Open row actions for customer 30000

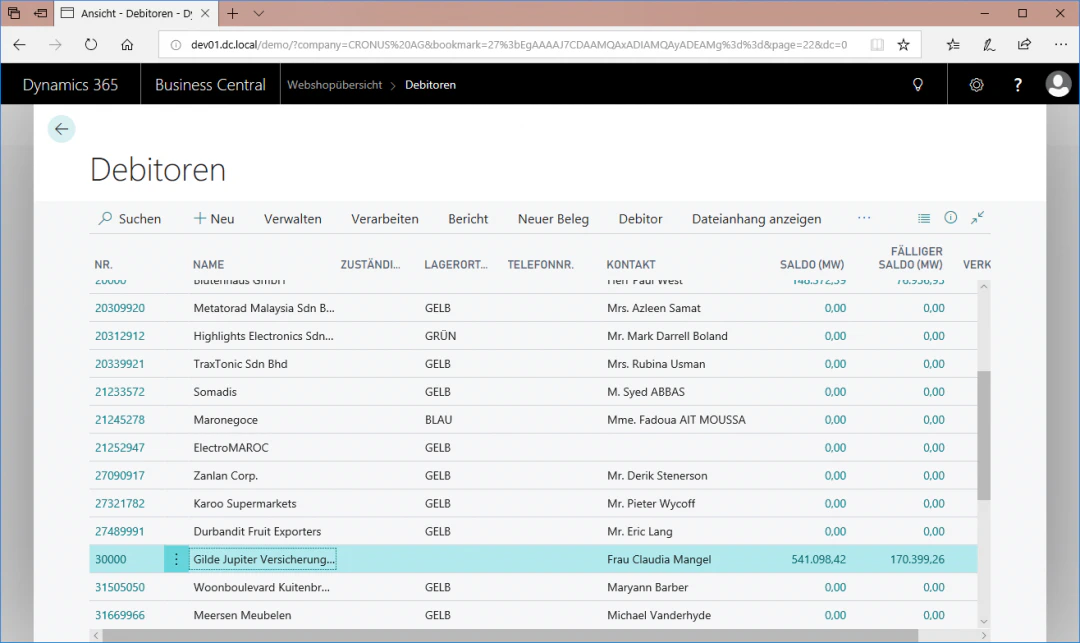pos(176,559)
